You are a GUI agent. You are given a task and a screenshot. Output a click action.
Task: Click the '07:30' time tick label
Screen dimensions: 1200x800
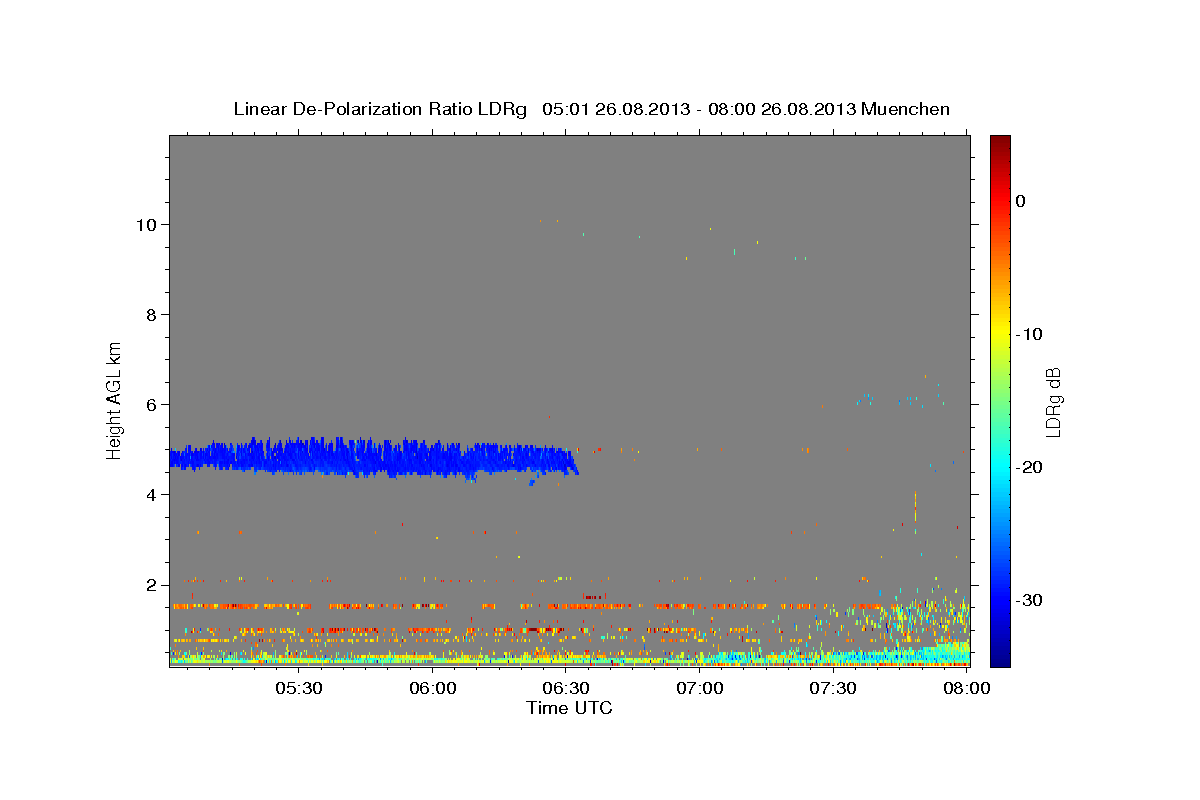pyautogui.click(x=833, y=688)
